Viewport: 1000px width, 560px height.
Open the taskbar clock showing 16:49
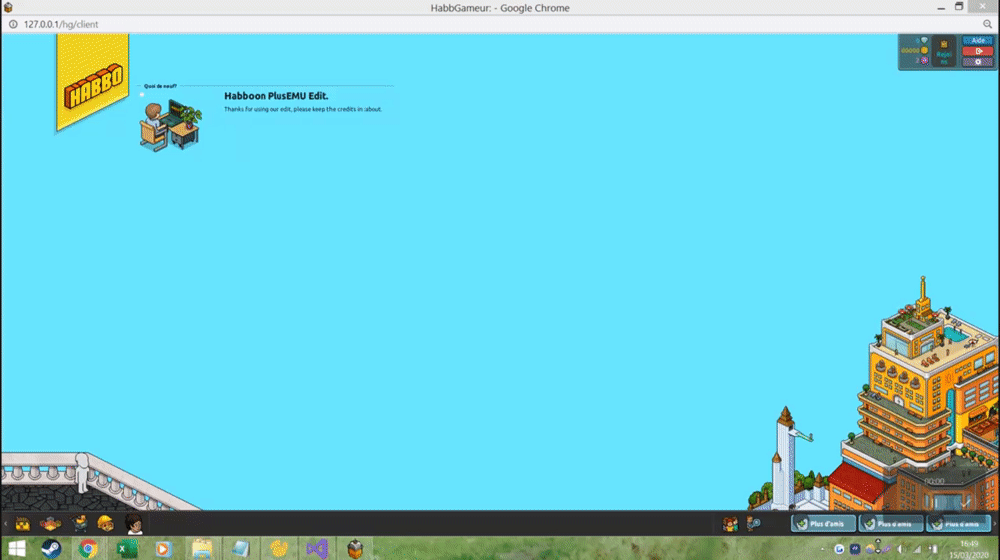coord(969,549)
